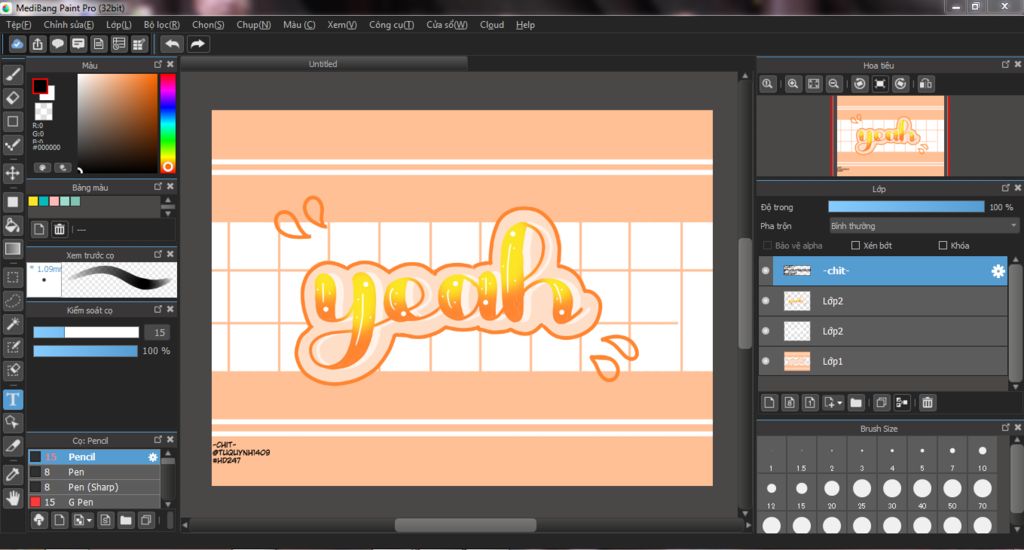Select the Brush tool in left toolbar

tap(12, 74)
